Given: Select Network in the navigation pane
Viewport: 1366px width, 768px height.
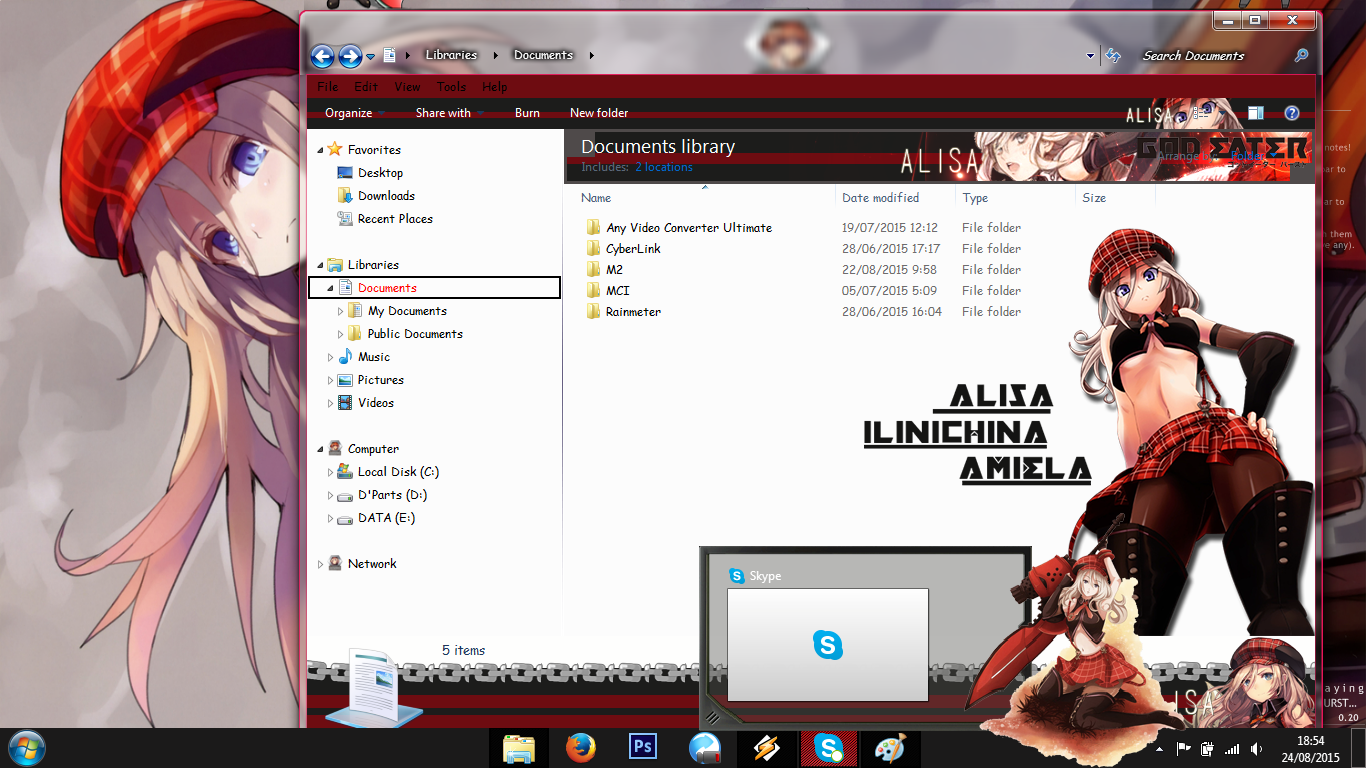Looking at the screenshot, I should (x=372, y=564).
